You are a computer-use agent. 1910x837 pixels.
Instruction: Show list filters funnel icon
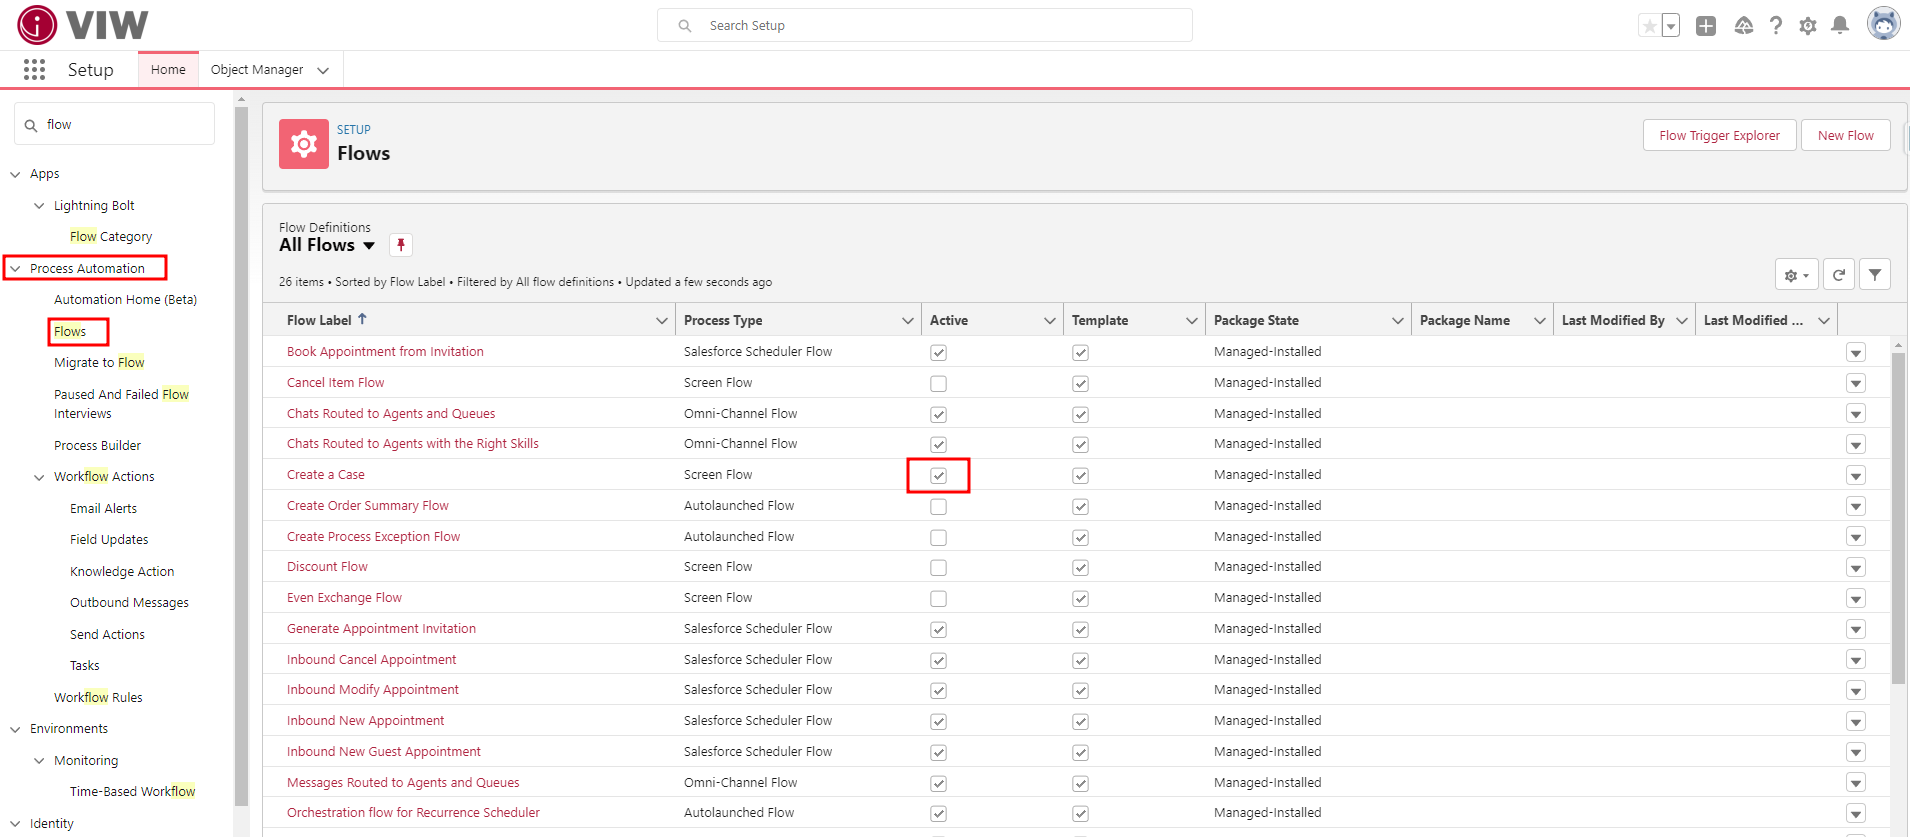click(x=1875, y=275)
